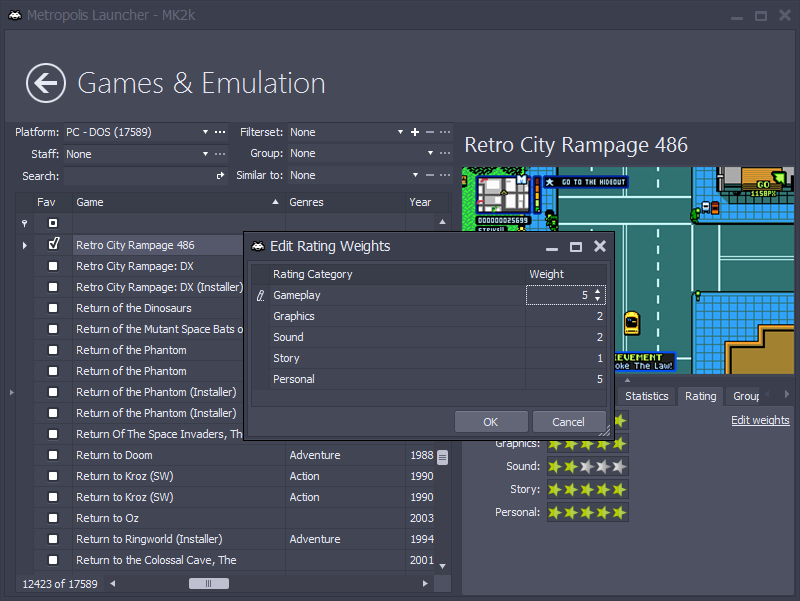Mark Return to Oz as favorite
This screenshot has height=601, width=800.
pos(53,518)
